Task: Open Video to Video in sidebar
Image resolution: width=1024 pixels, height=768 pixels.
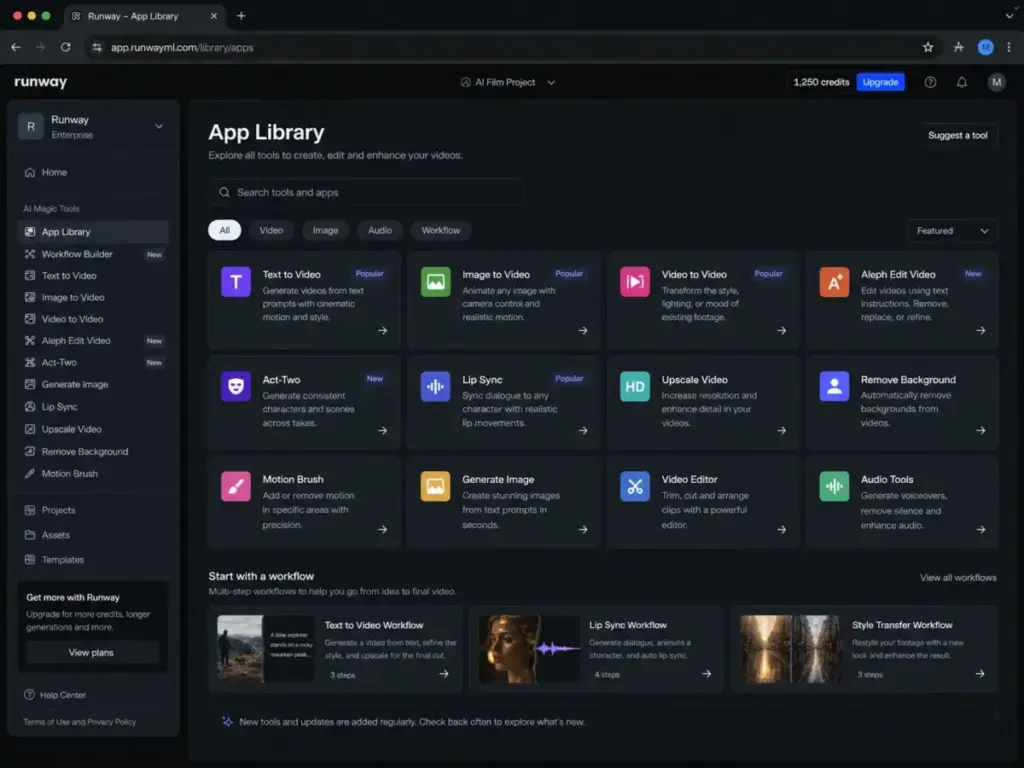Action: (93, 319)
